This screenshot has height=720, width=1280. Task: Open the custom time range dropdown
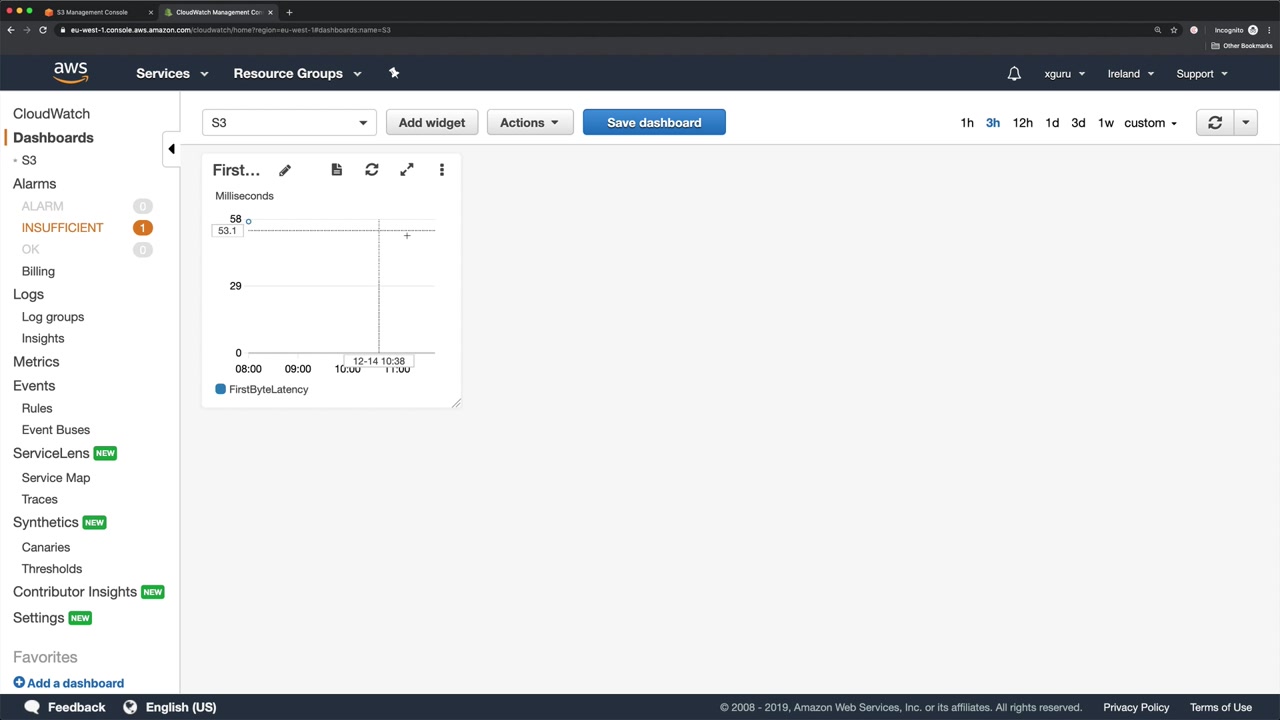point(1150,123)
